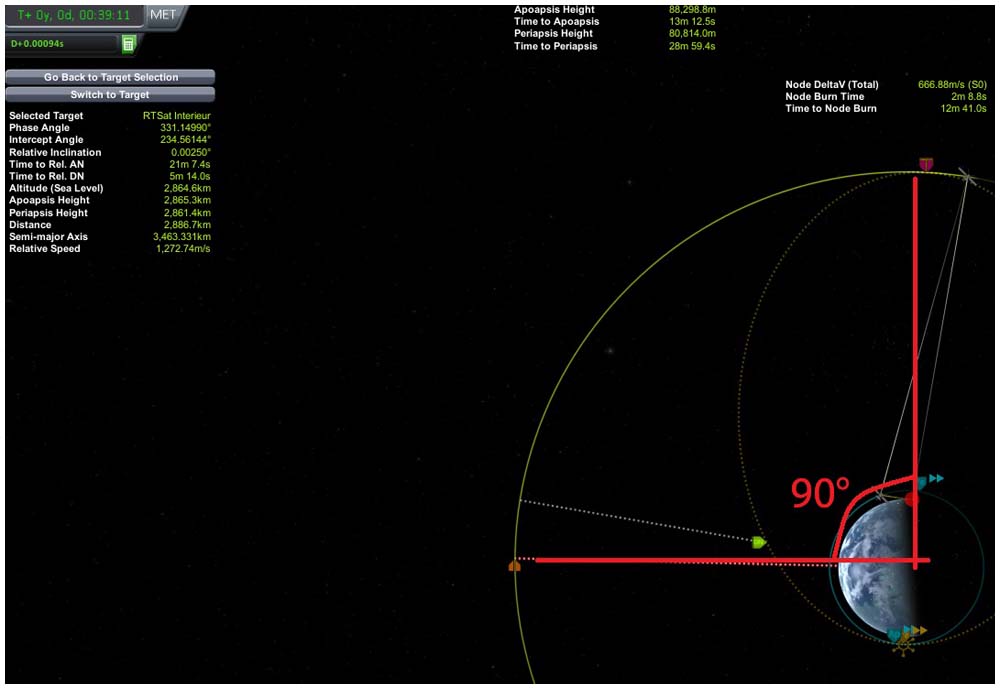Click Phase Angle value 331.14990°
The width and height of the screenshot is (1000, 689).
185,128
